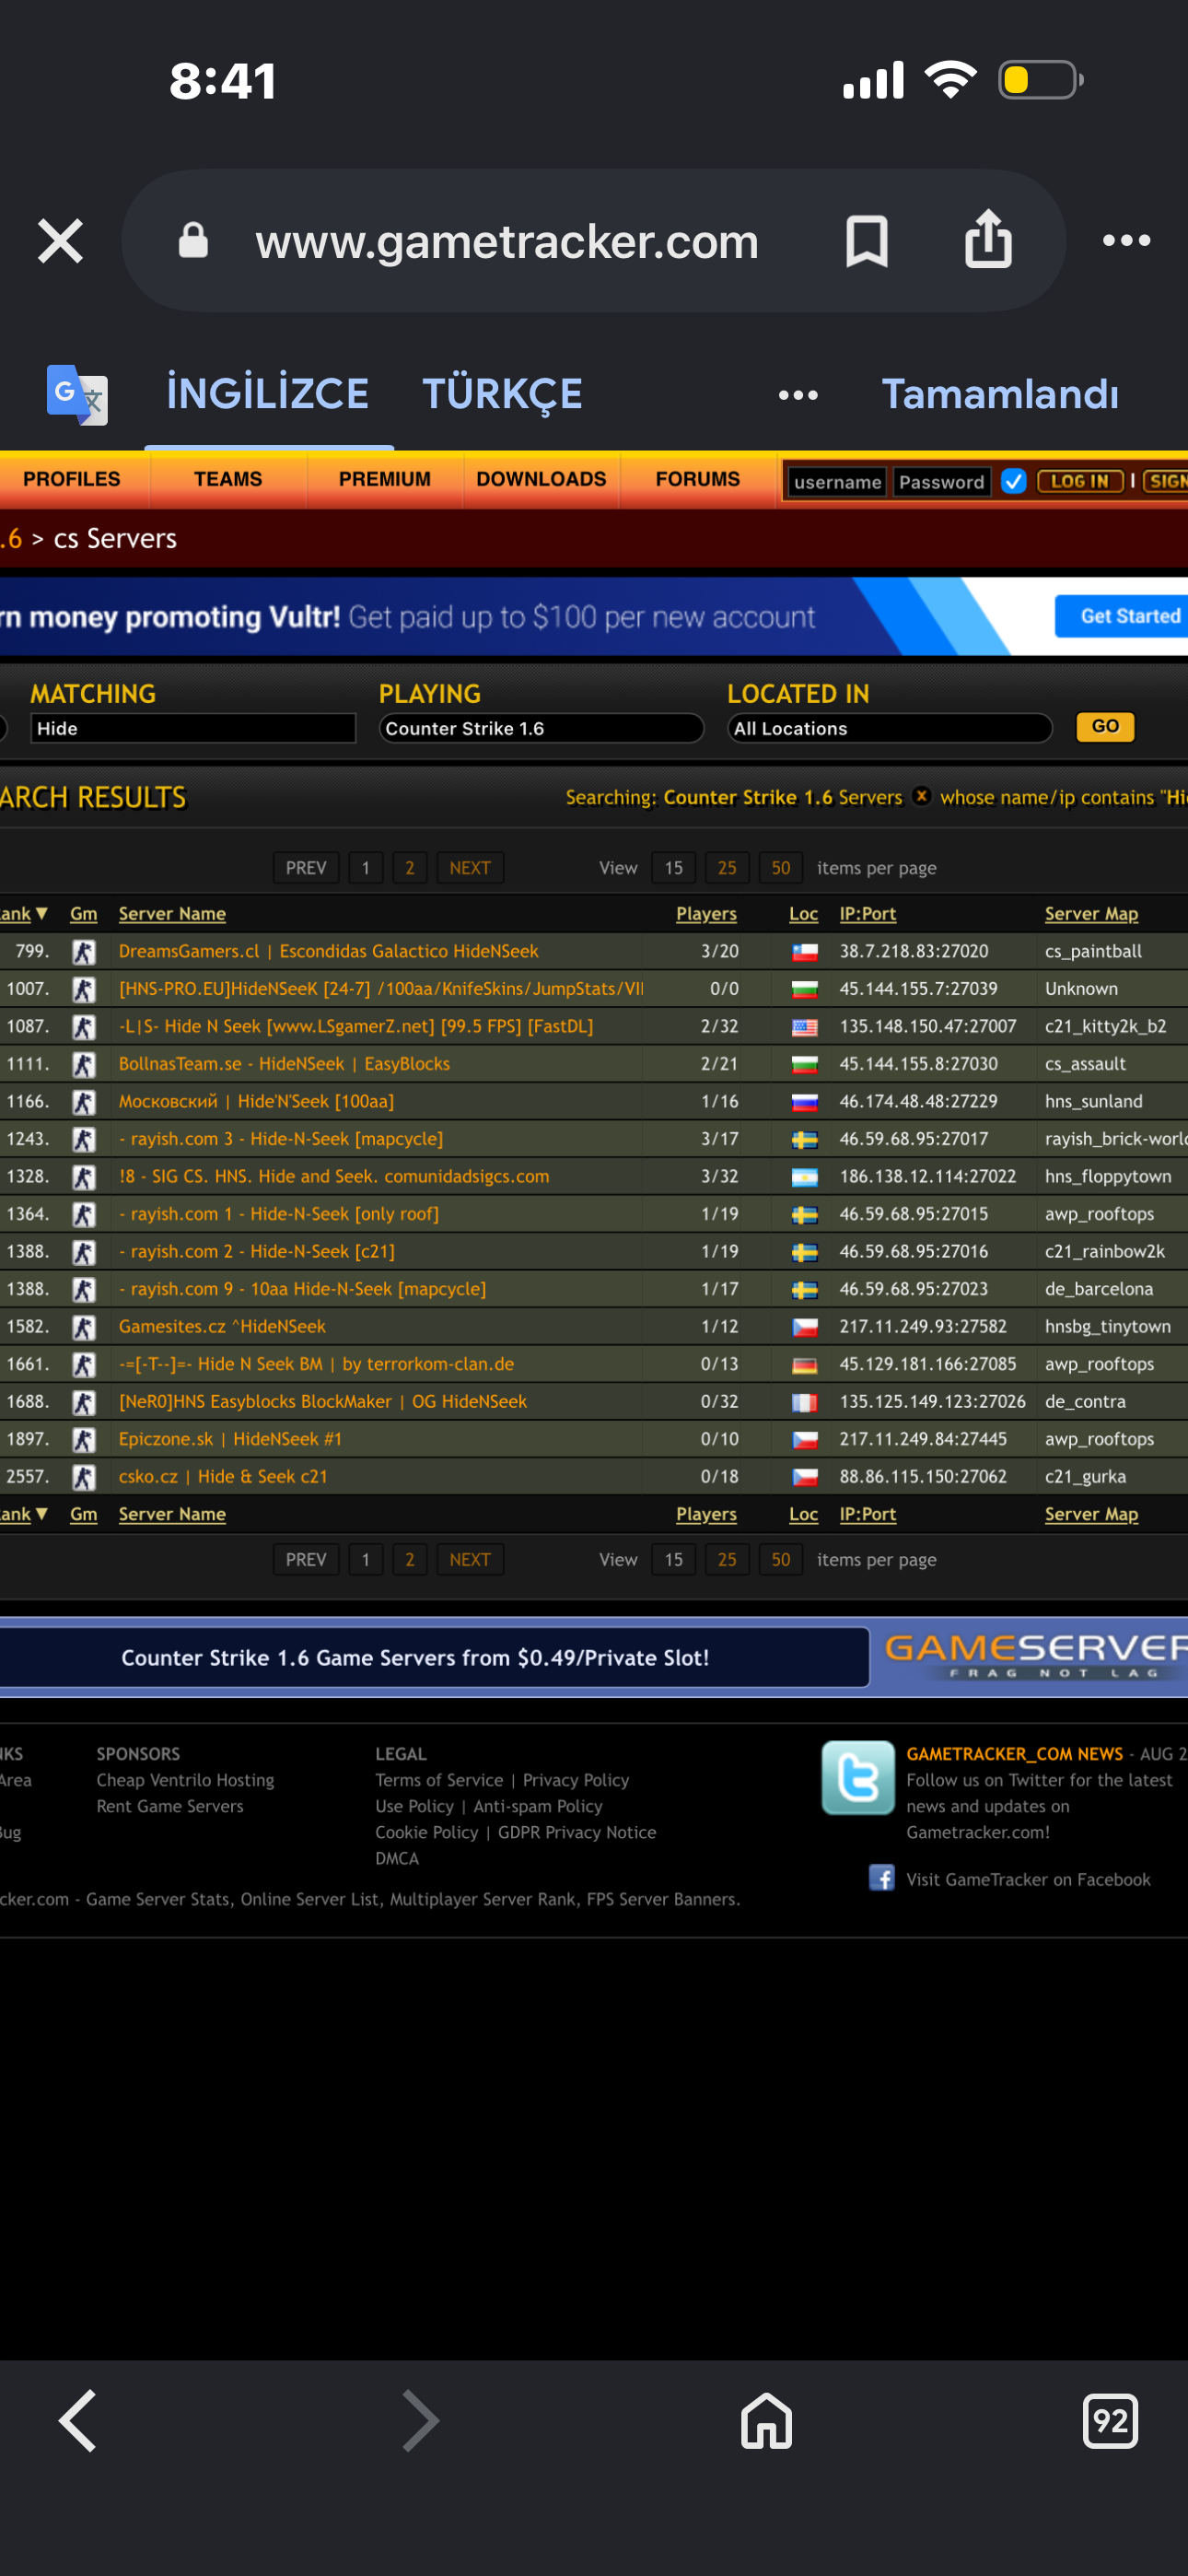The image size is (1188, 2576).
Task: Tap the game icon for DreamsGamers.cl row
Action: (84, 951)
